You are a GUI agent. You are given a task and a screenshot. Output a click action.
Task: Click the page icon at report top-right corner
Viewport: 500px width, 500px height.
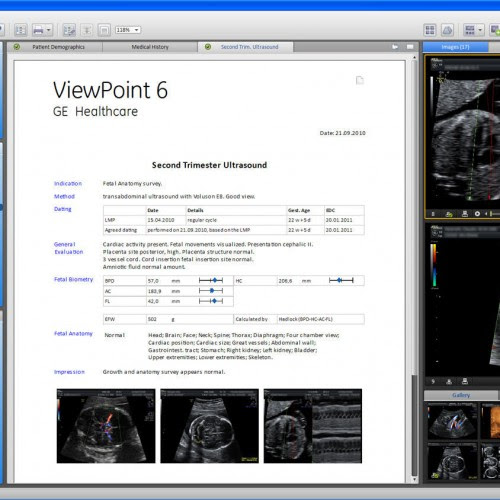[360, 80]
